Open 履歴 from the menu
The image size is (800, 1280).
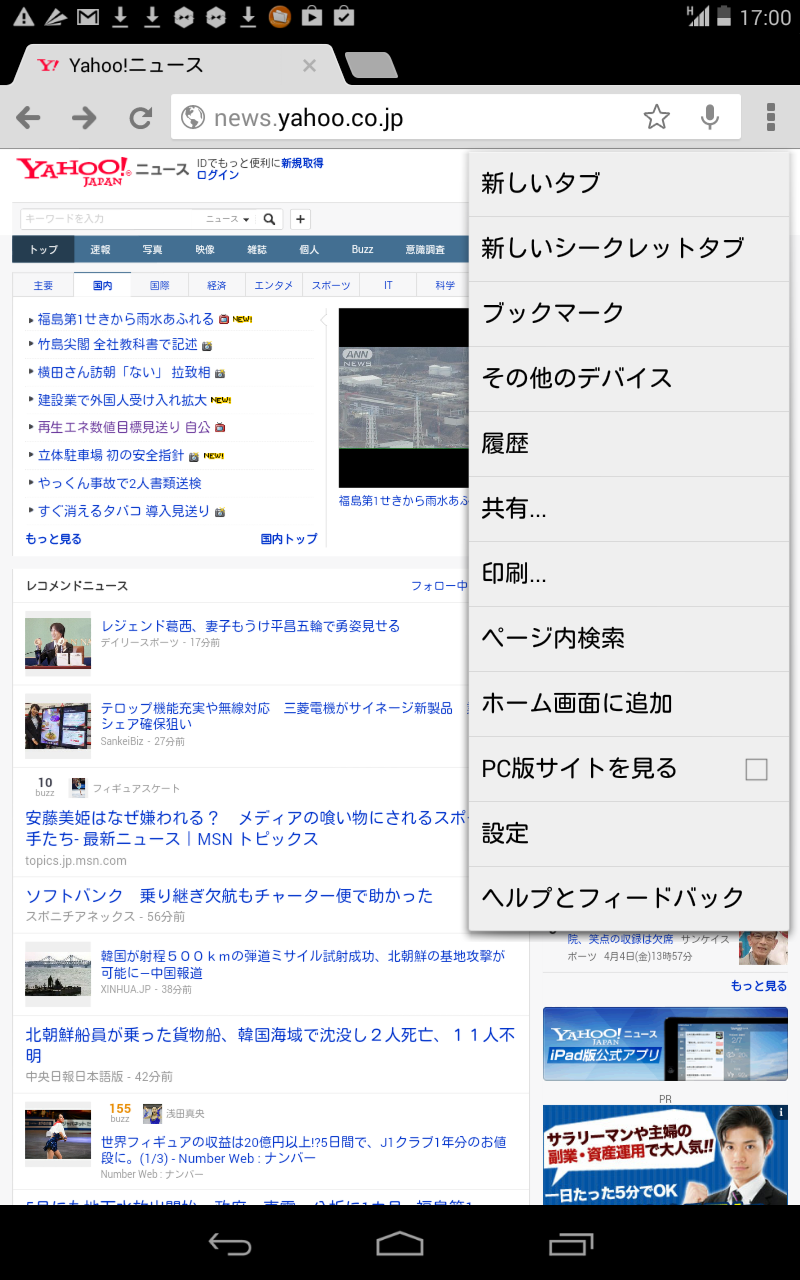(x=629, y=444)
